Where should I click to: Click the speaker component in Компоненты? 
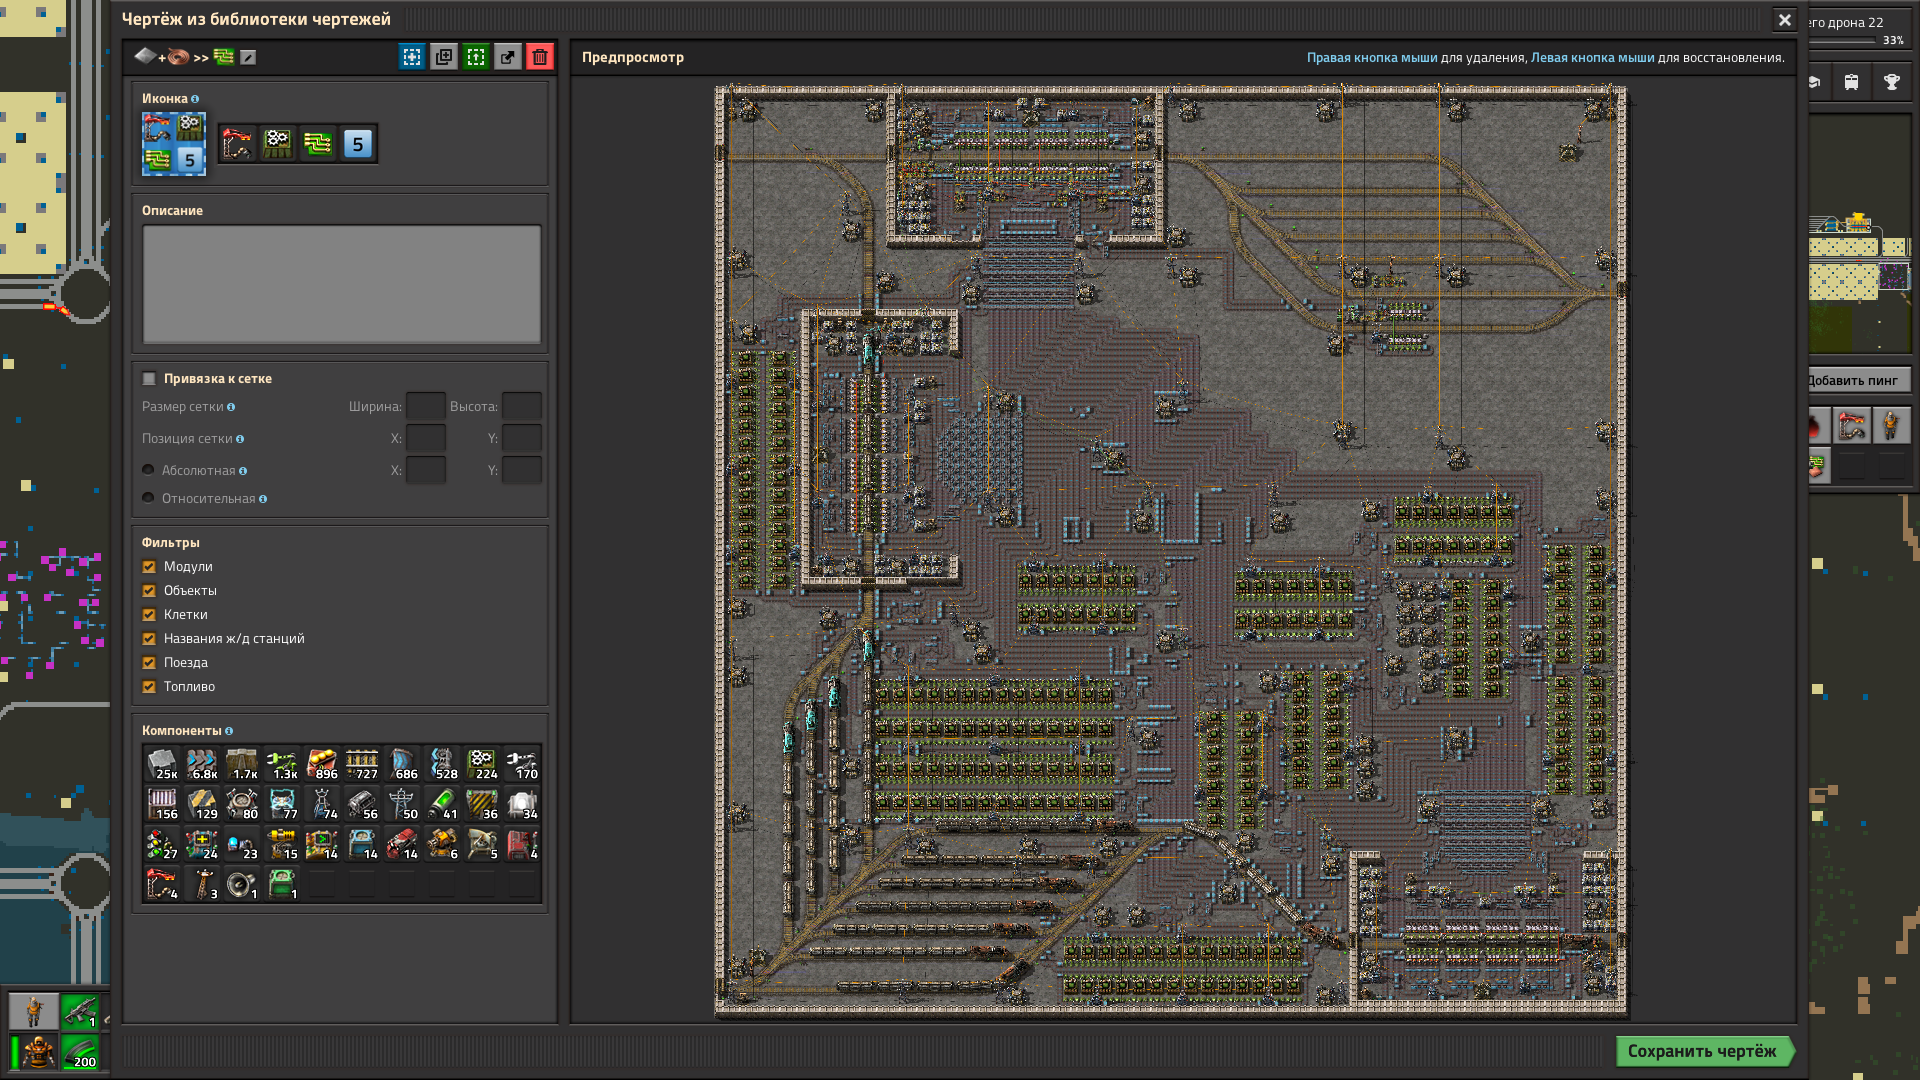242,884
